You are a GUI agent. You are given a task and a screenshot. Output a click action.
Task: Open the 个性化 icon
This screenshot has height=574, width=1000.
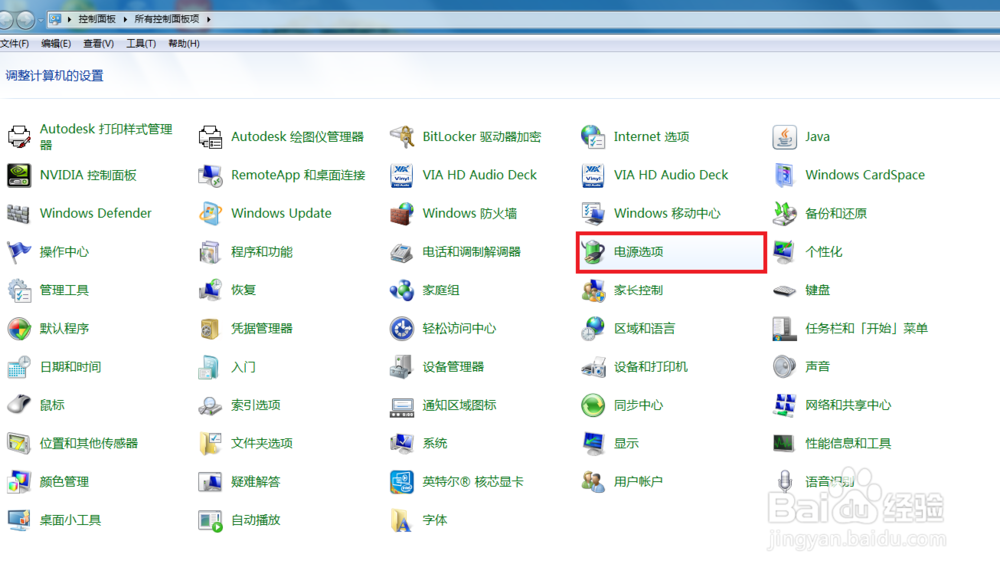(x=784, y=251)
